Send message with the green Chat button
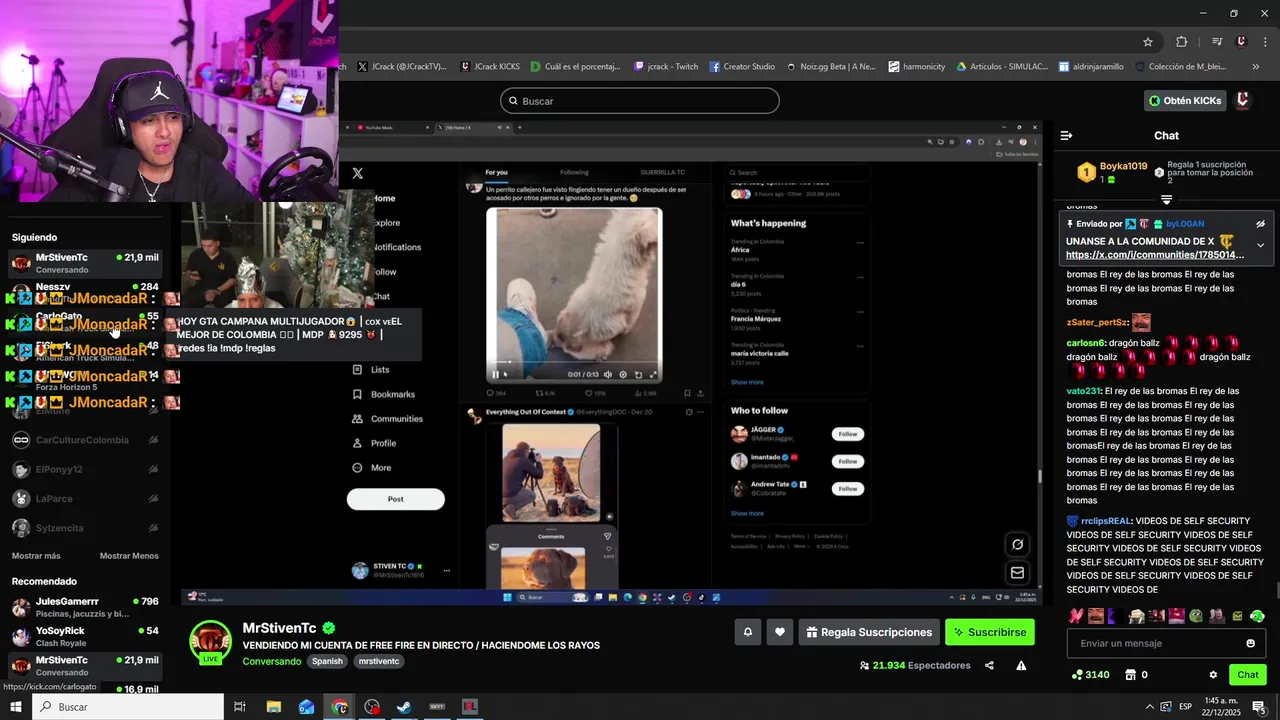 (1247, 675)
